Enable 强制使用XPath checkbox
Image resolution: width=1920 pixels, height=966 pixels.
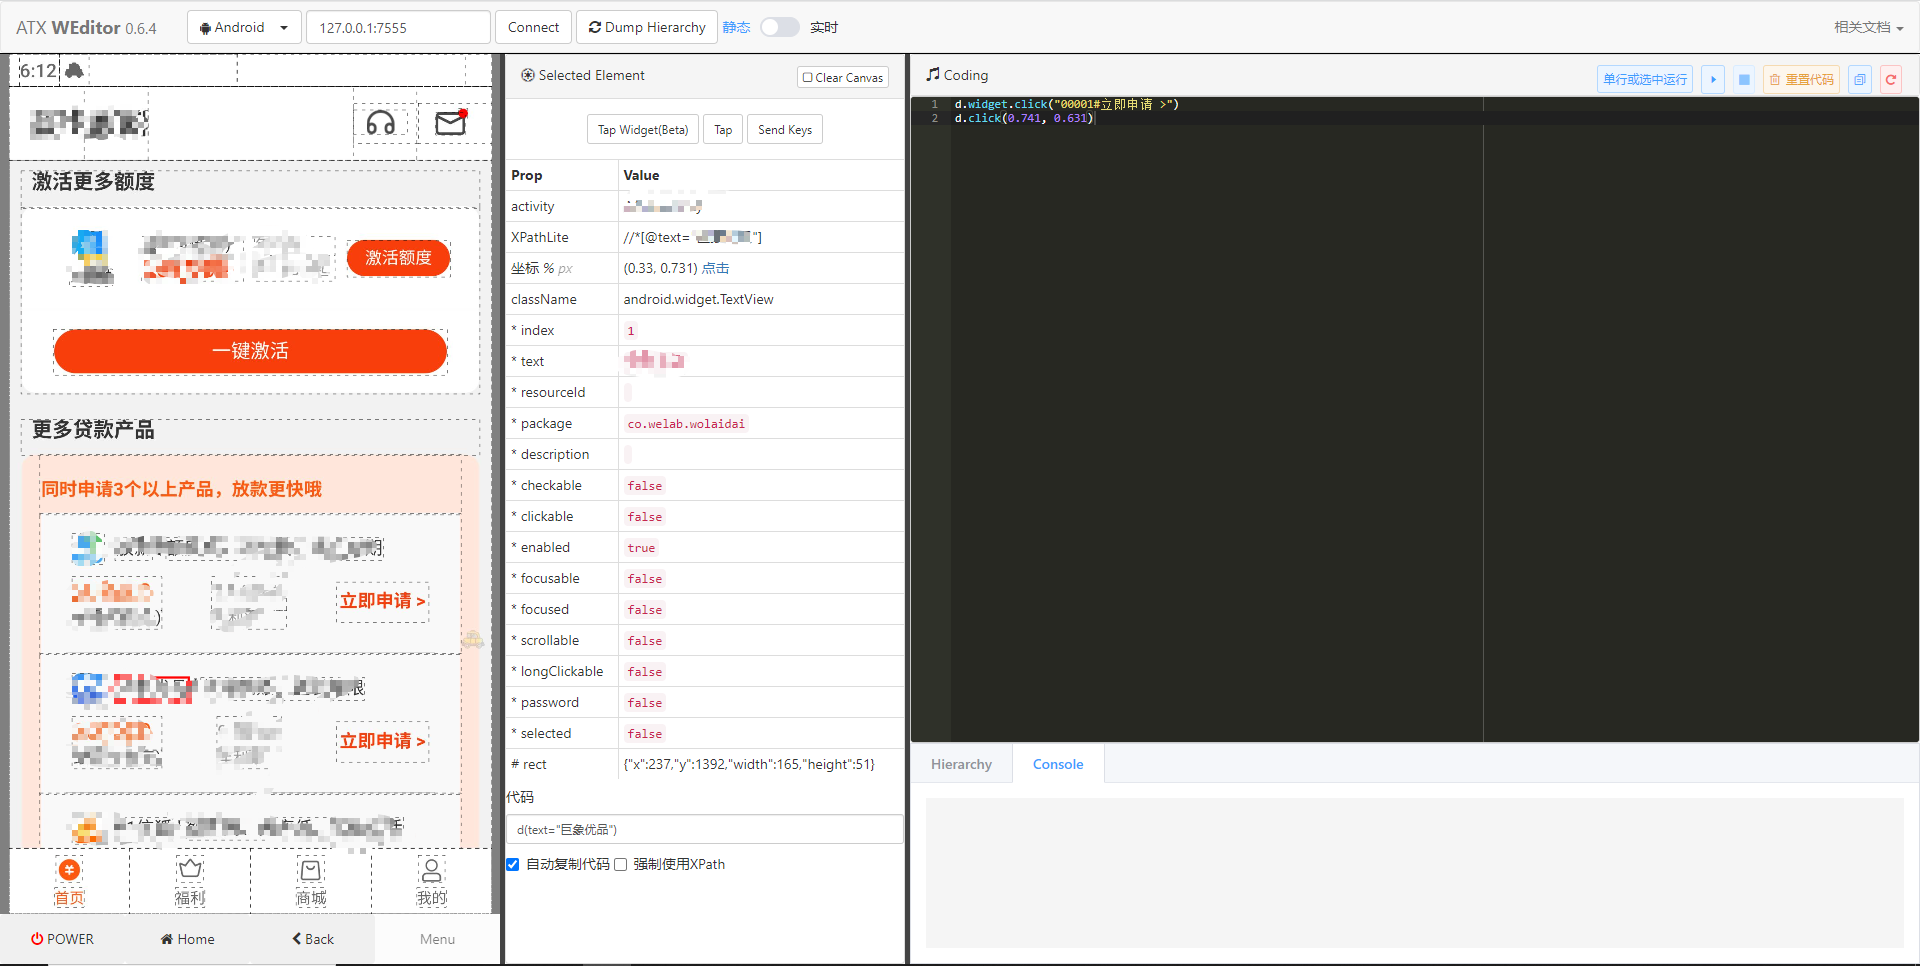[x=621, y=864]
